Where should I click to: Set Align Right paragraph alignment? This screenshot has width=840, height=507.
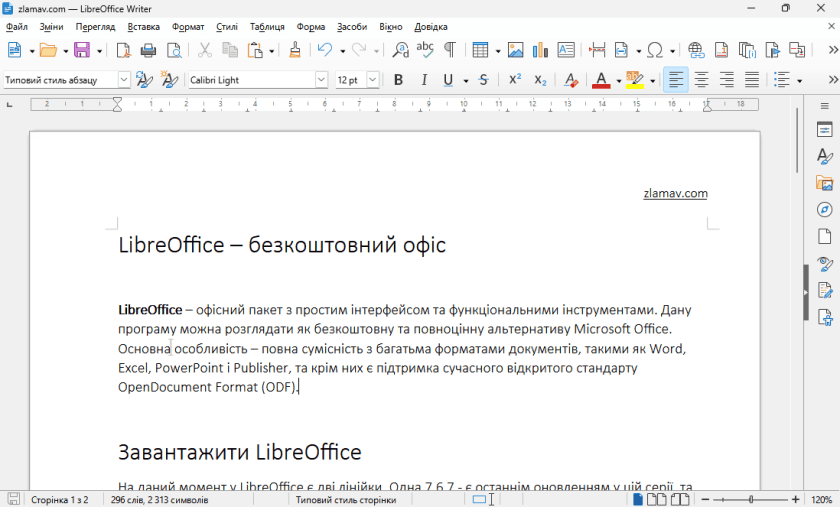(x=726, y=80)
